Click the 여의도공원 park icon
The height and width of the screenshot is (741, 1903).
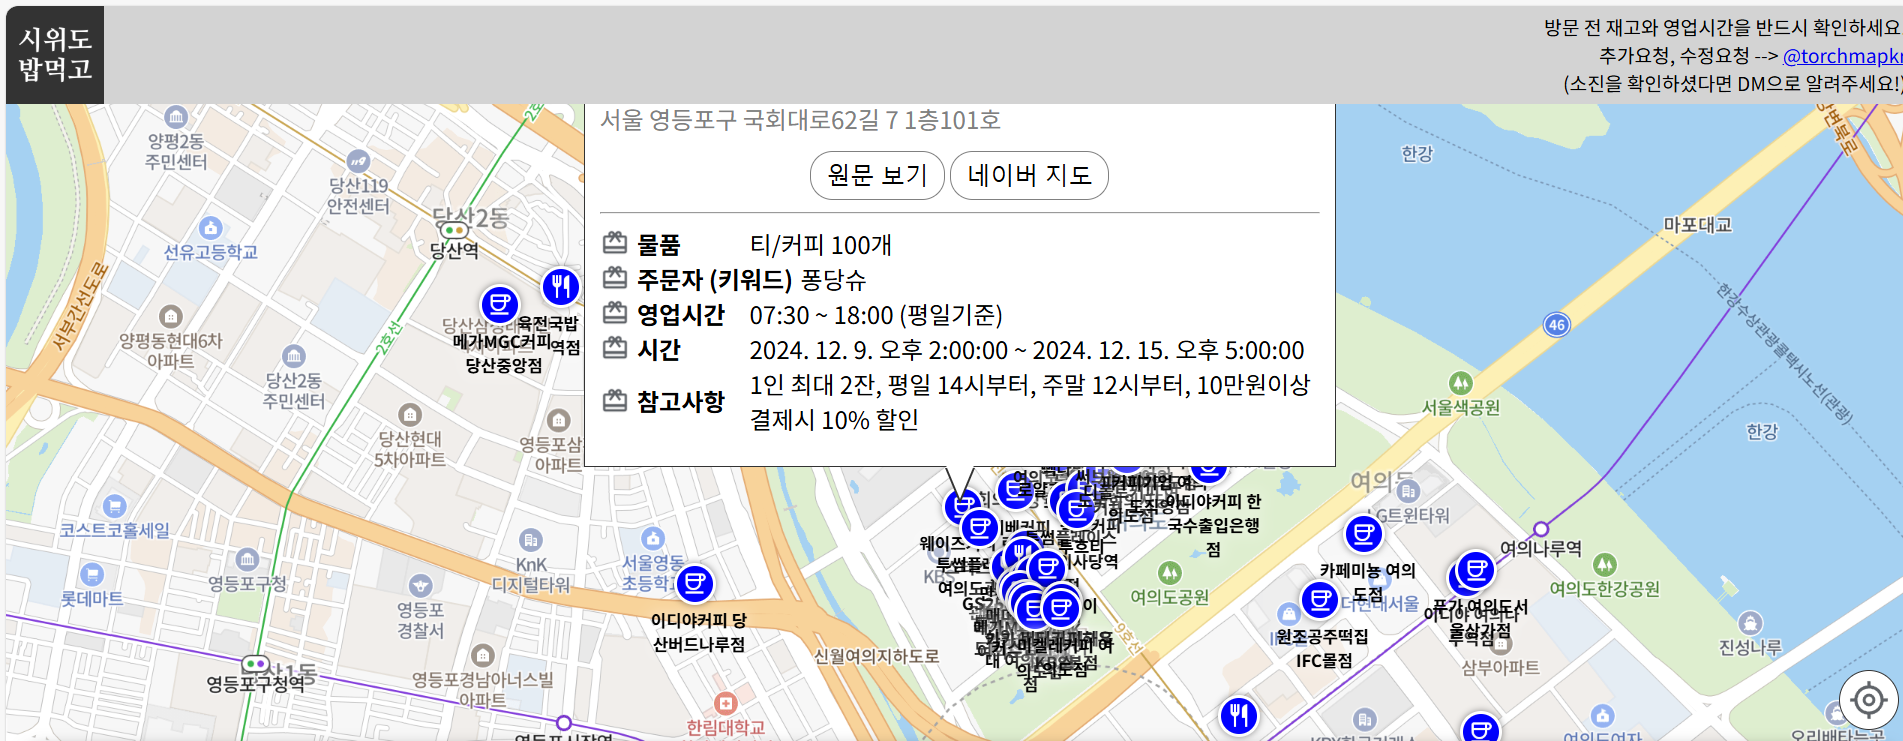[1170, 573]
